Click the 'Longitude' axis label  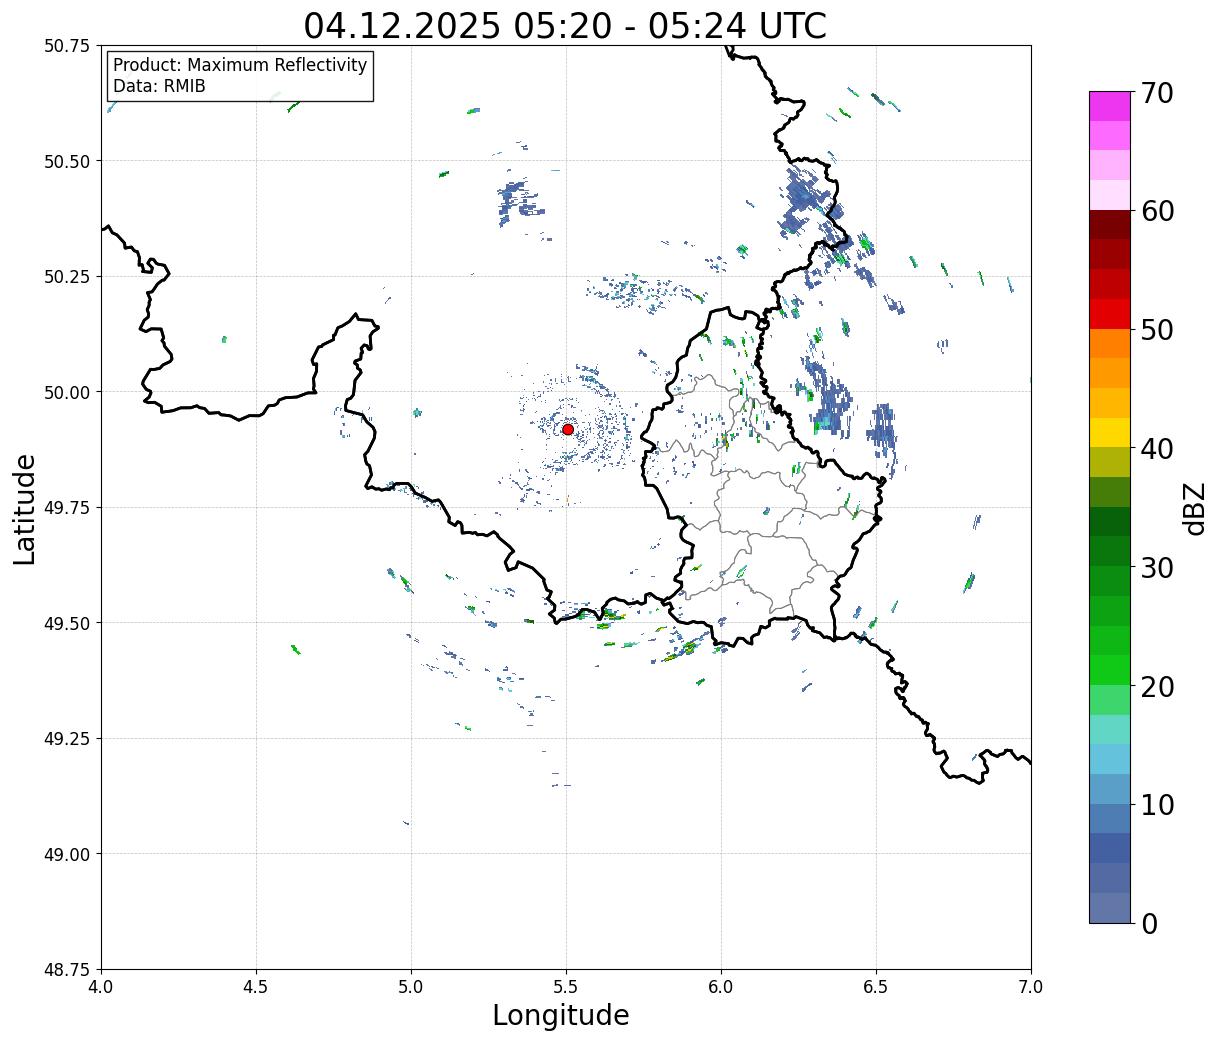(x=561, y=1015)
